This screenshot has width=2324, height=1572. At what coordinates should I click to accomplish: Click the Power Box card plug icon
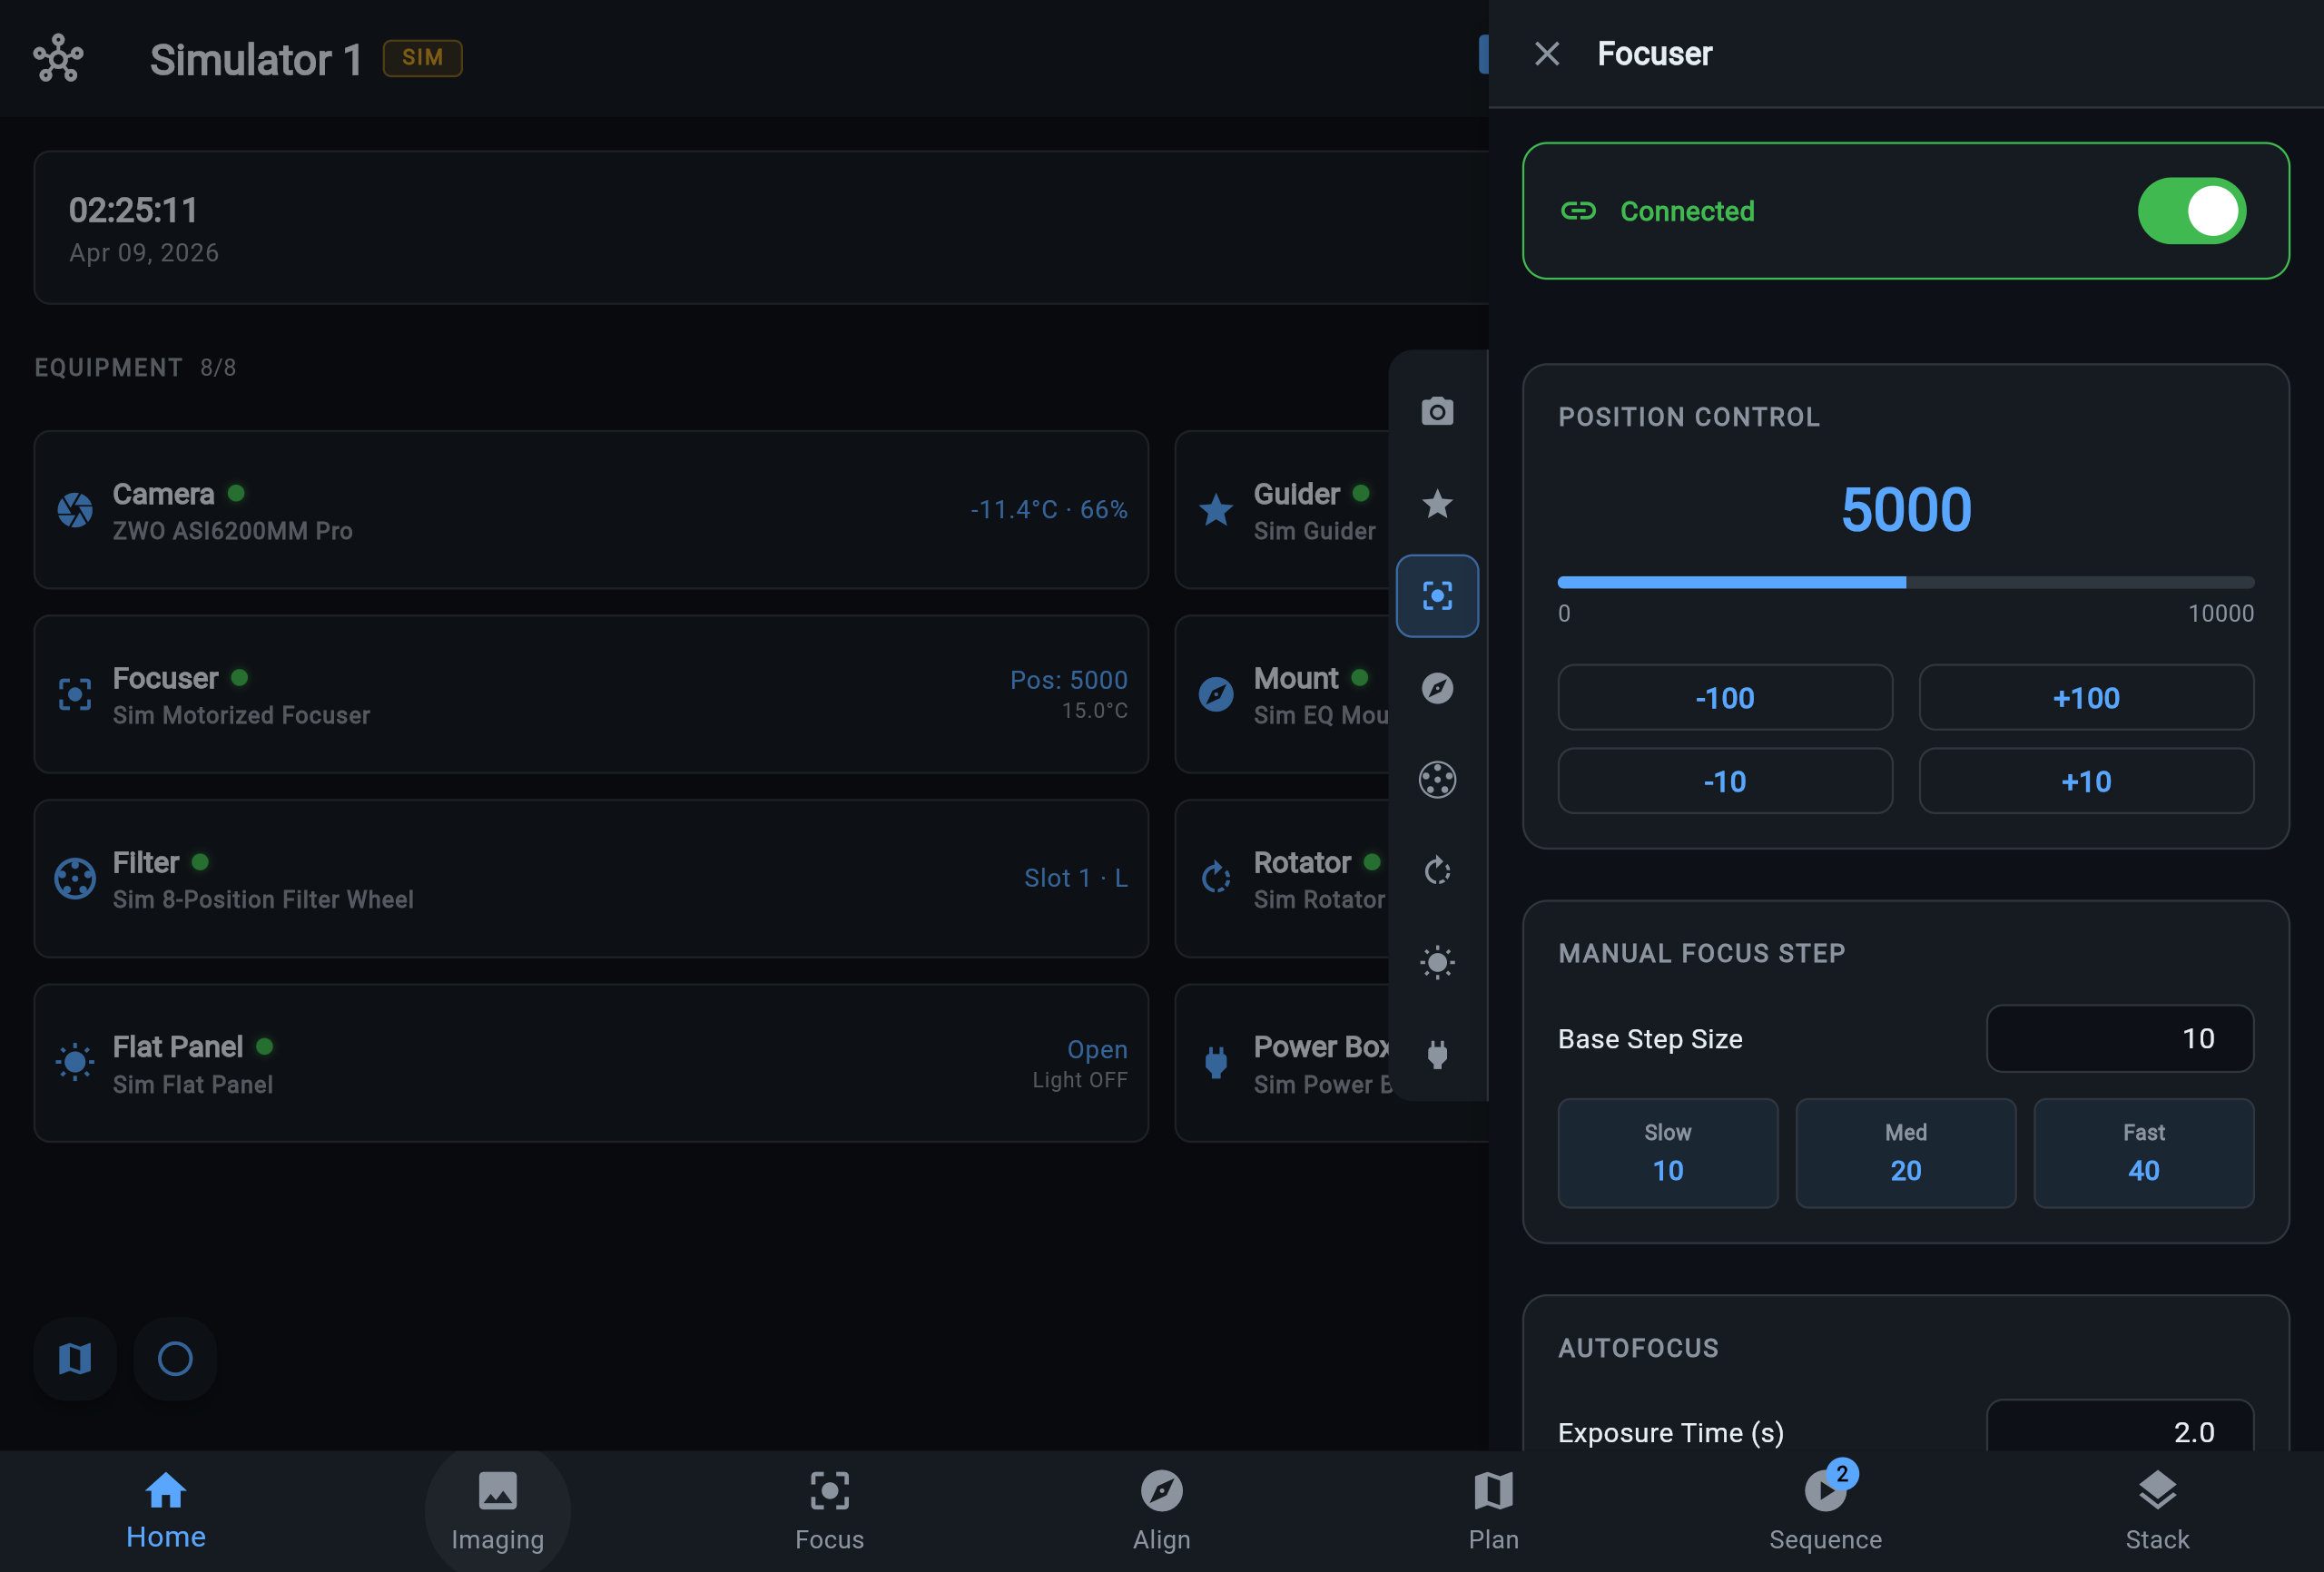(1216, 1062)
